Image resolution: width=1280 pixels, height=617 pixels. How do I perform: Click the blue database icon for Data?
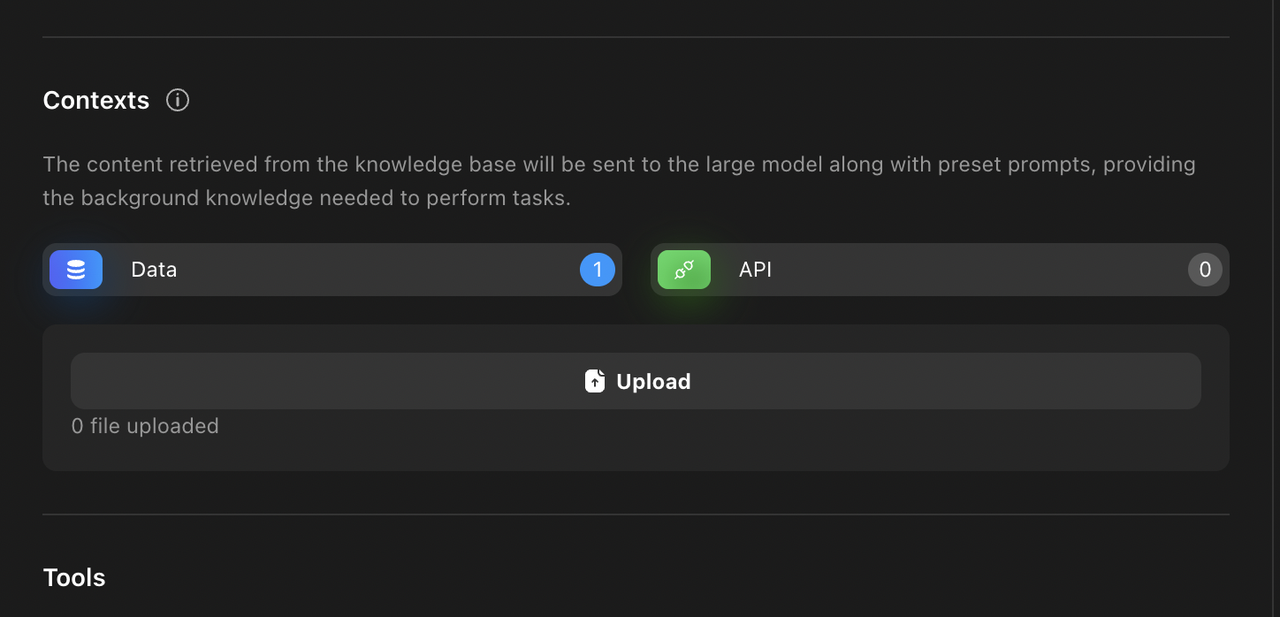tap(76, 270)
